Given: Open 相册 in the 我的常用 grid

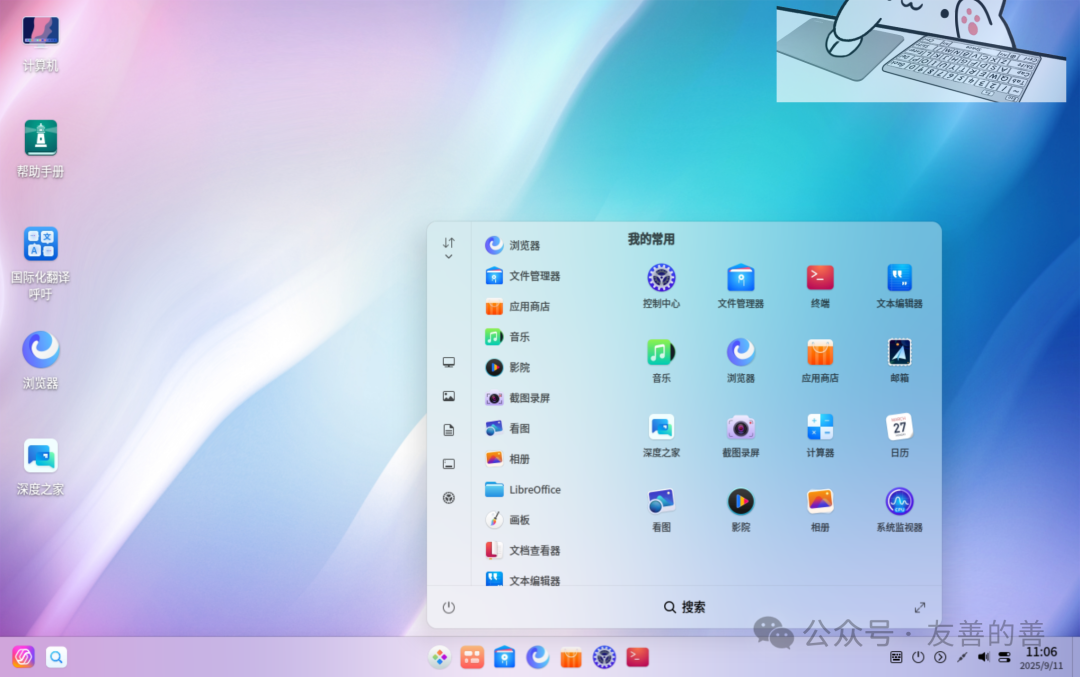Looking at the screenshot, I should pos(820,510).
